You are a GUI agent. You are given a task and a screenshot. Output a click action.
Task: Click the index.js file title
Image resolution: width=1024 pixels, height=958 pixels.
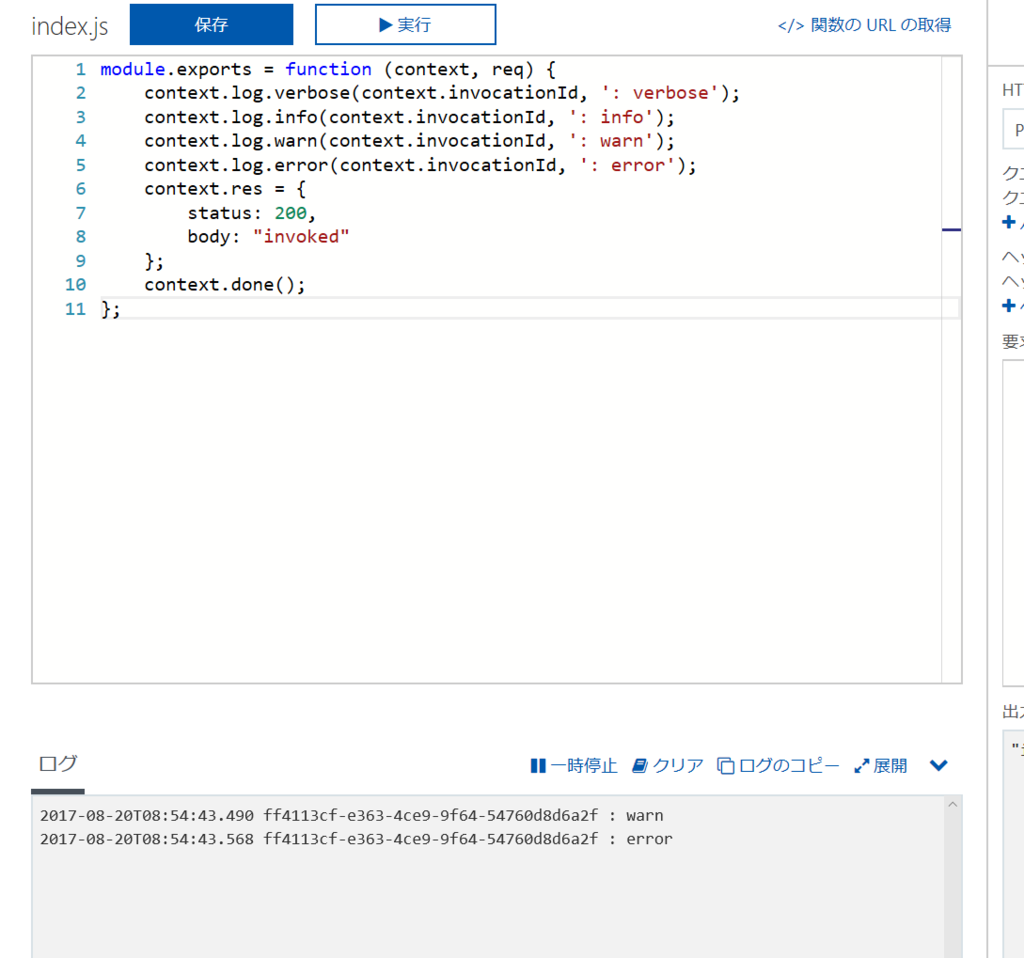tap(70, 26)
